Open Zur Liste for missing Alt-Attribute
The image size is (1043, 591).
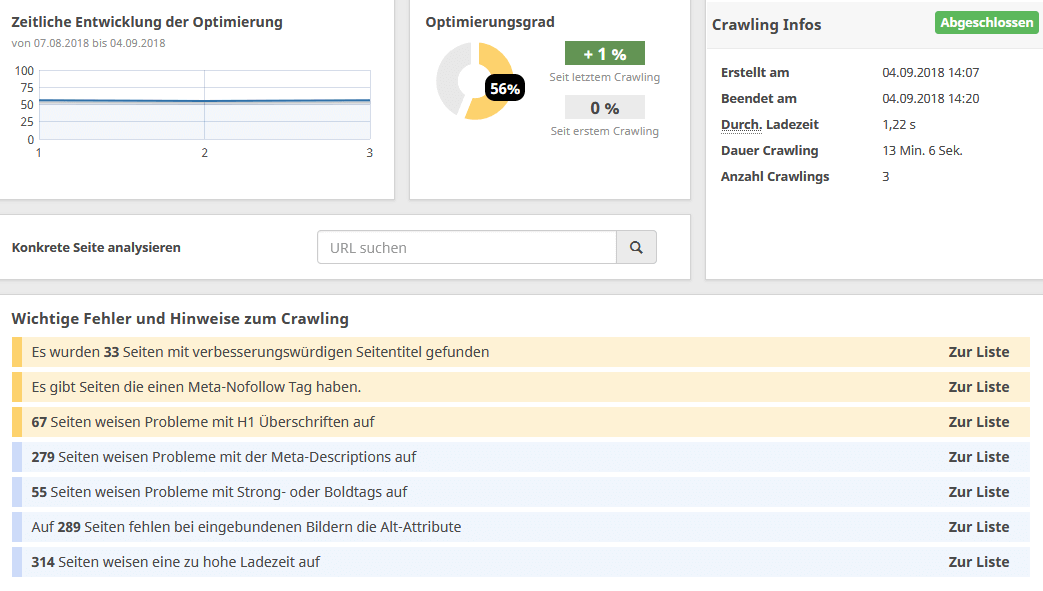978,527
